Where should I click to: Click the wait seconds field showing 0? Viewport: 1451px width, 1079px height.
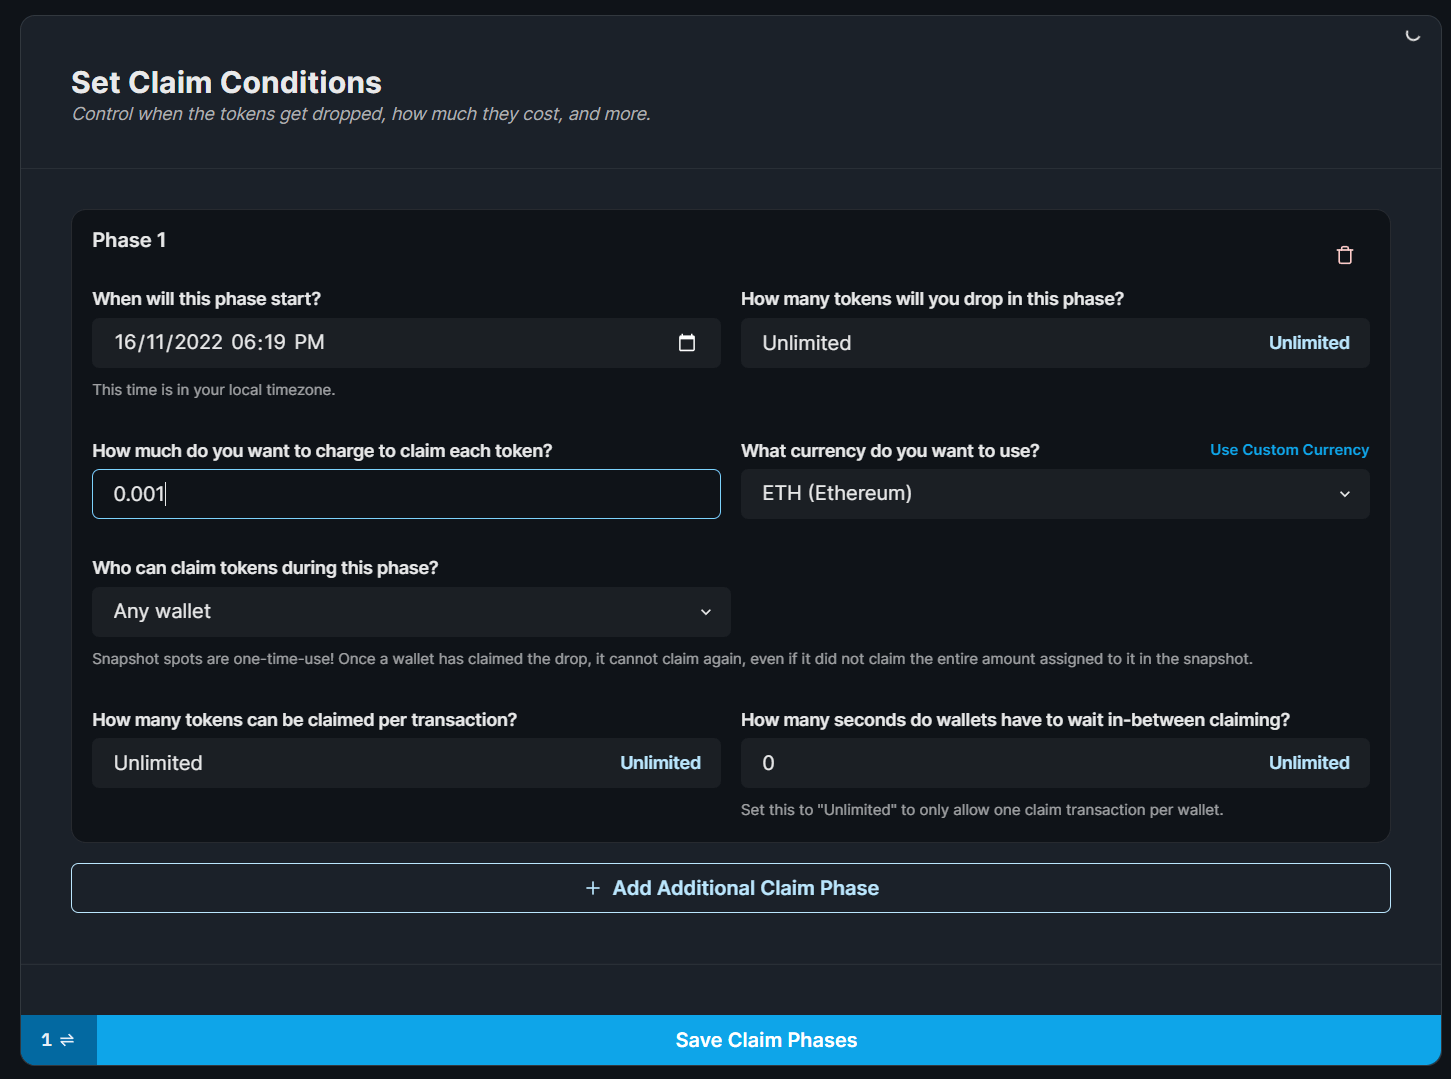(950, 763)
